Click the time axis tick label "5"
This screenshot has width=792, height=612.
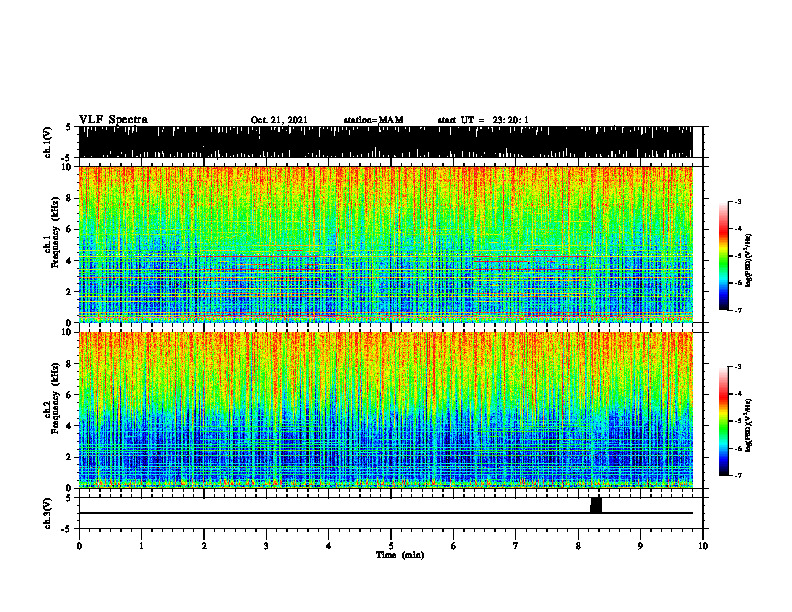pyautogui.click(x=391, y=546)
